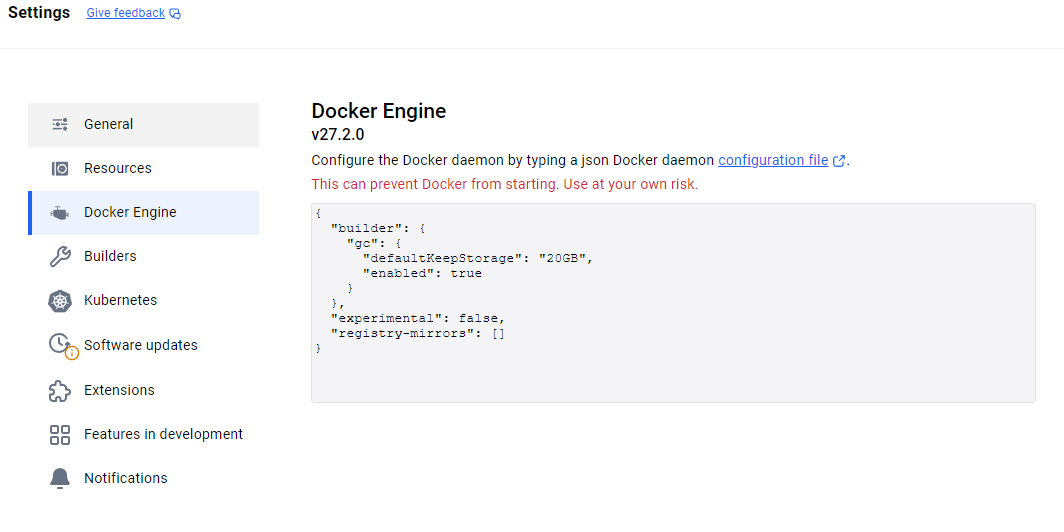Click the v27.2.0 version text
1064x532 pixels.
click(338, 134)
